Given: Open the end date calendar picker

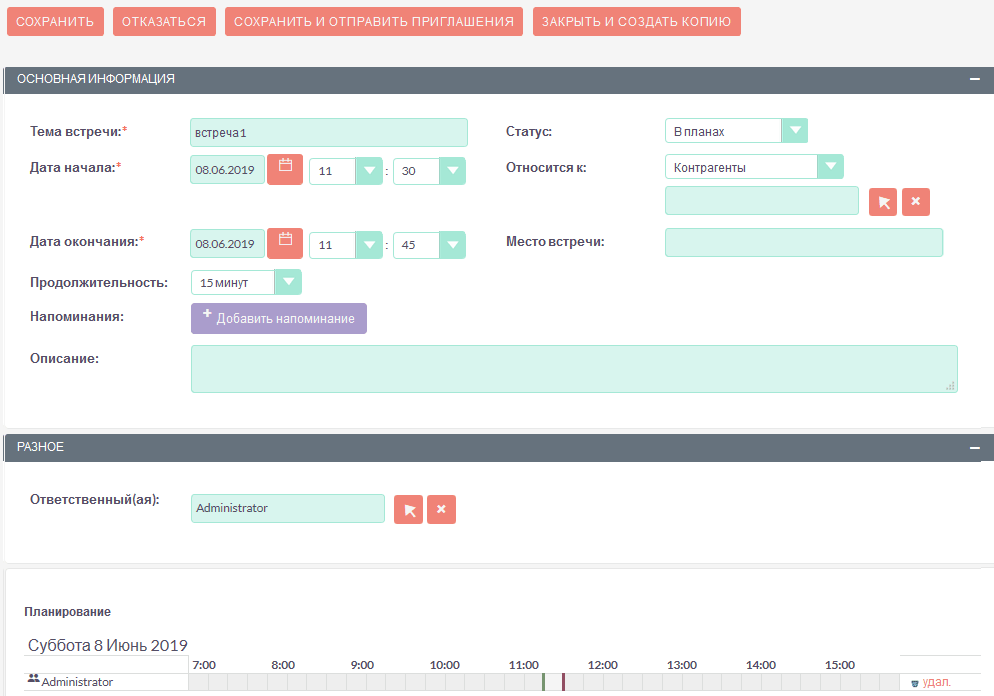Looking at the screenshot, I should tap(285, 243).
